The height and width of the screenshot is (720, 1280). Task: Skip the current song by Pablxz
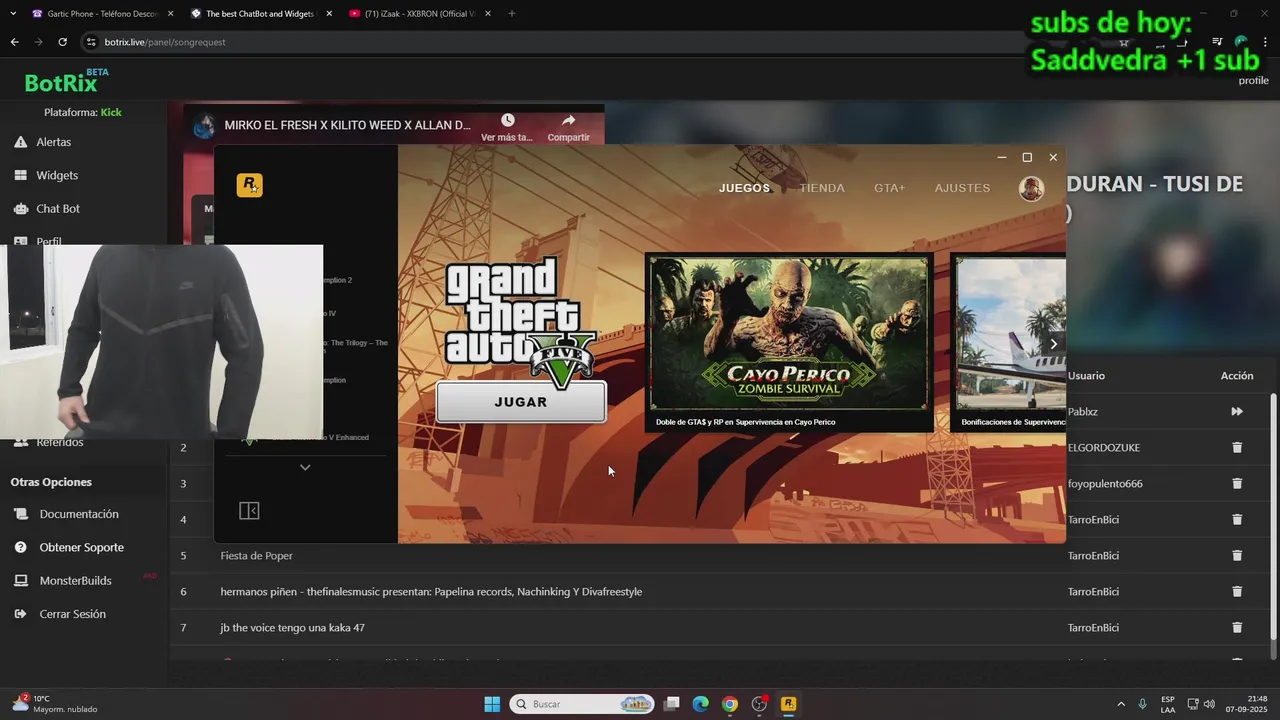pyautogui.click(x=1237, y=411)
